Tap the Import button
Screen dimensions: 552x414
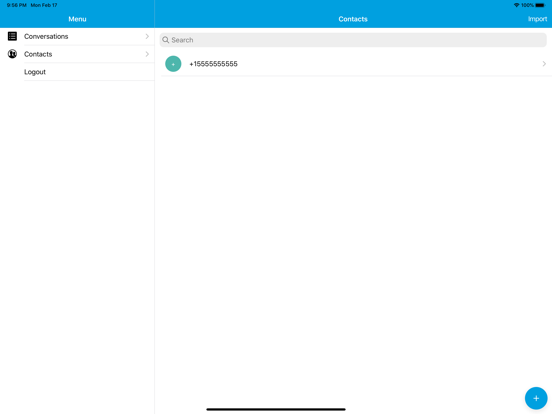click(x=537, y=19)
